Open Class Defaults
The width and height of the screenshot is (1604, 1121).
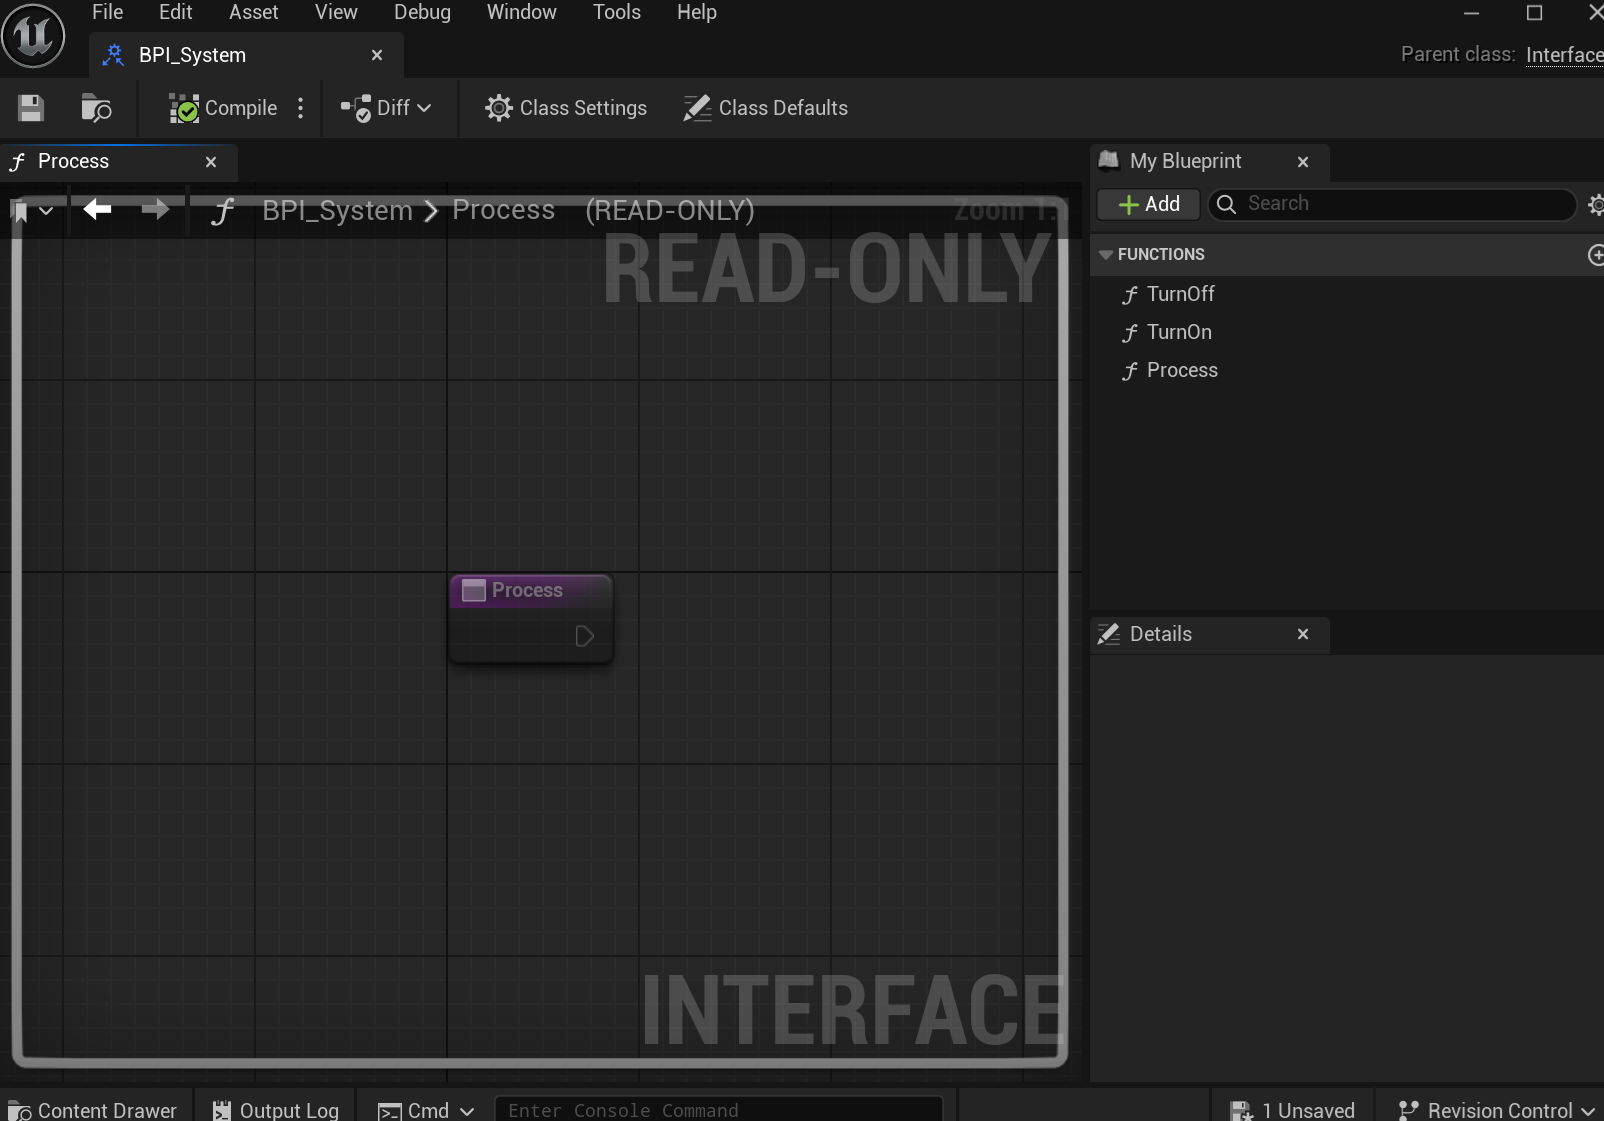click(x=766, y=108)
